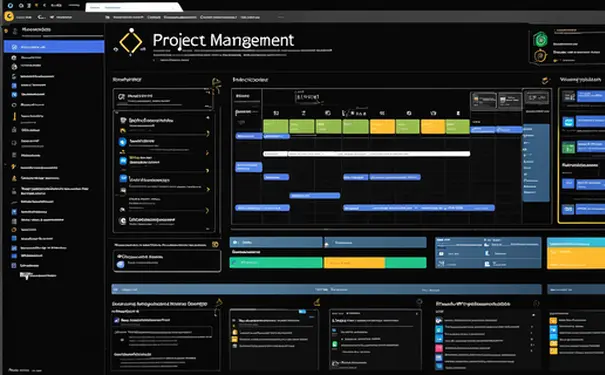Toggle the second yellow checkbox in bottom file list

click(234, 339)
